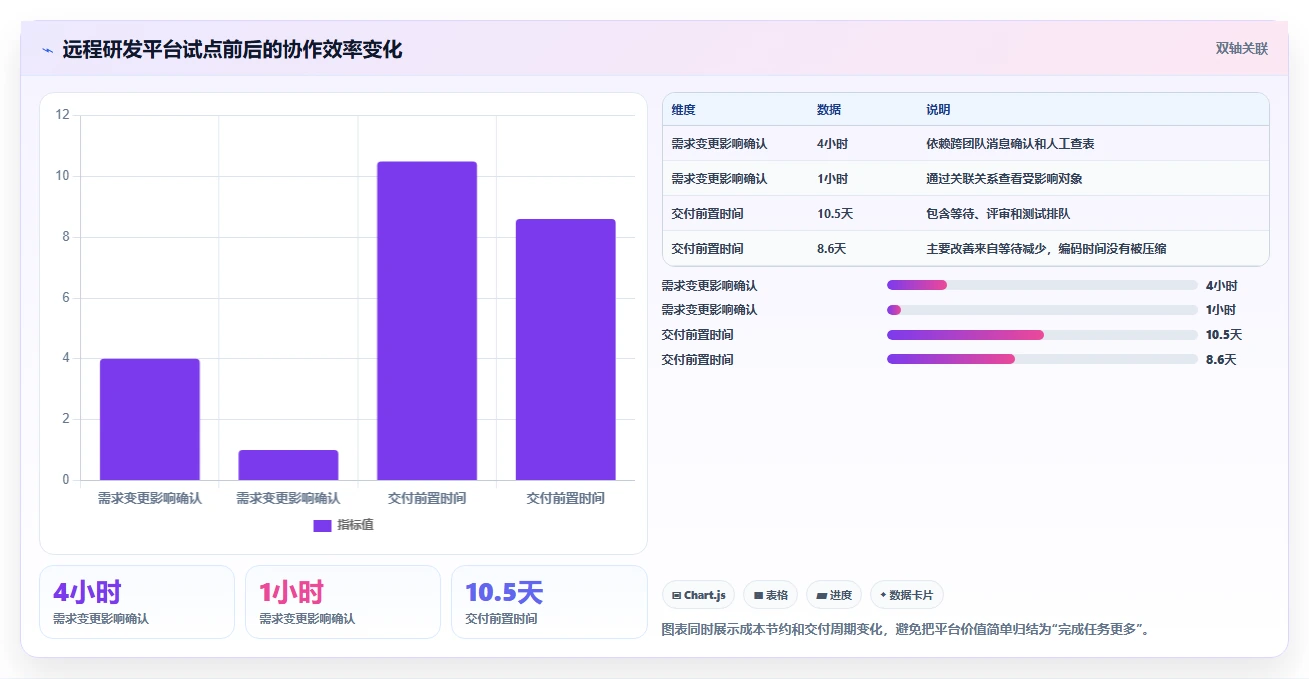Click the tallest chart bar at 10.5
Image resolution: width=1309 pixels, height=679 pixels.
coord(427,321)
